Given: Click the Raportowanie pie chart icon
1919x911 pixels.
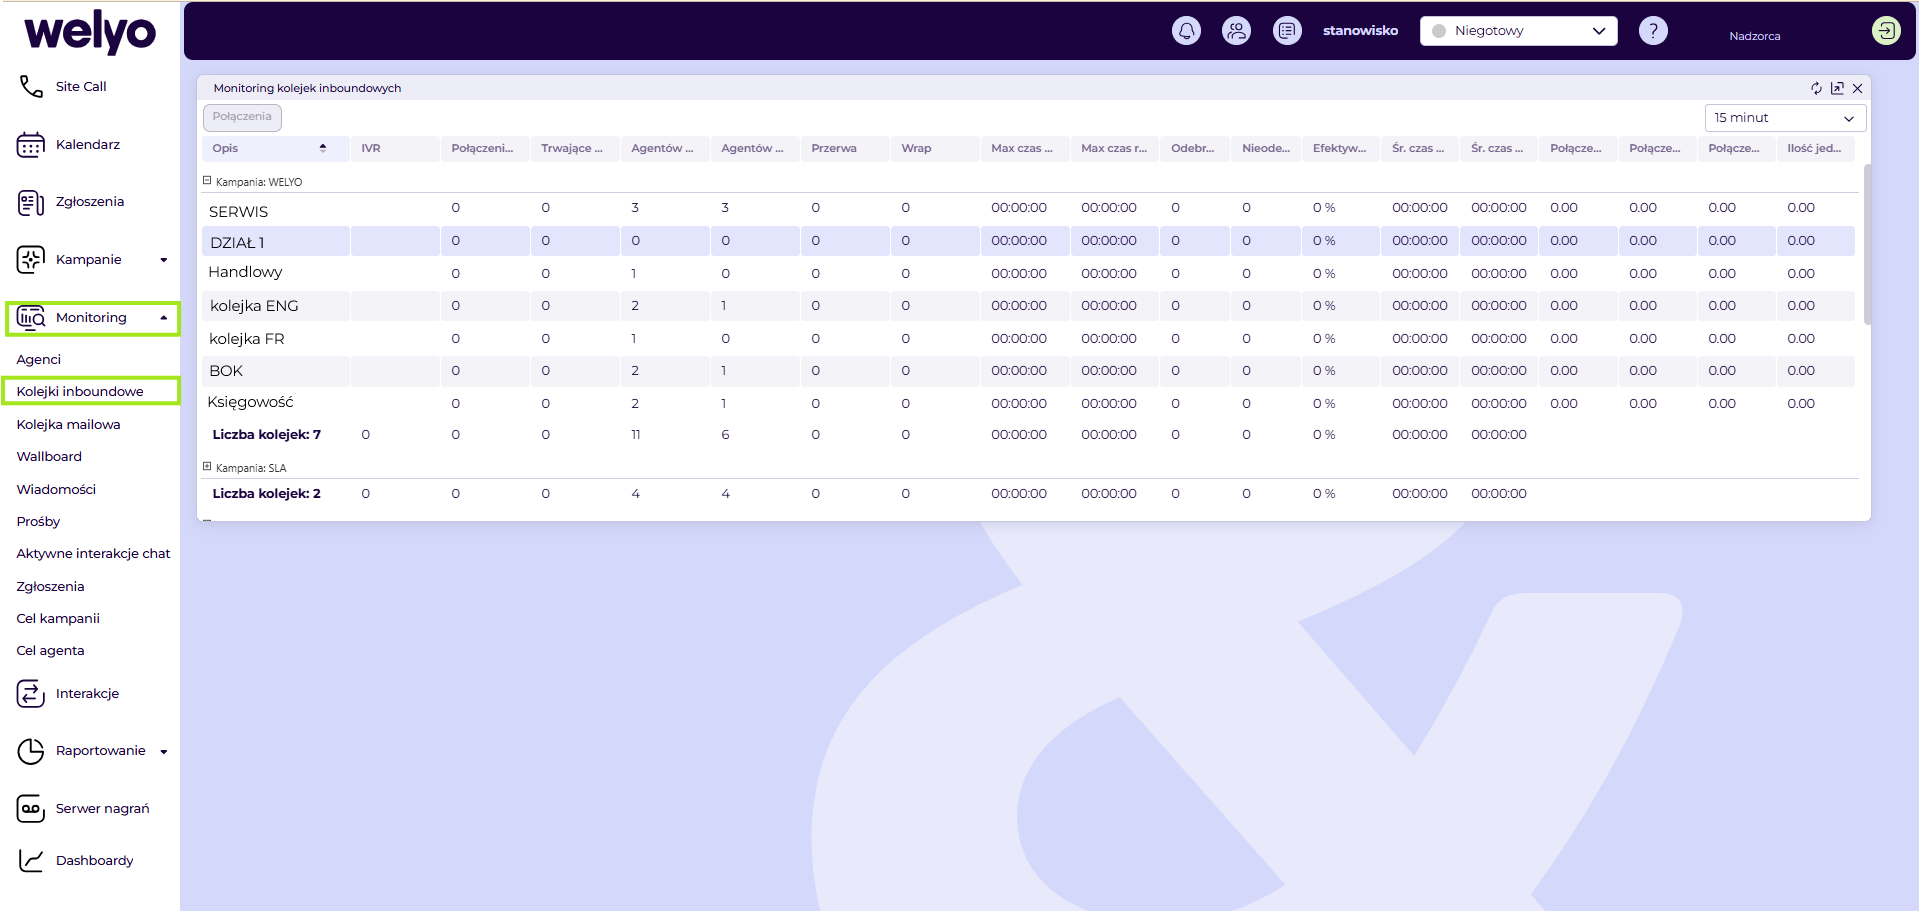Looking at the screenshot, I should tap(31, 751).
